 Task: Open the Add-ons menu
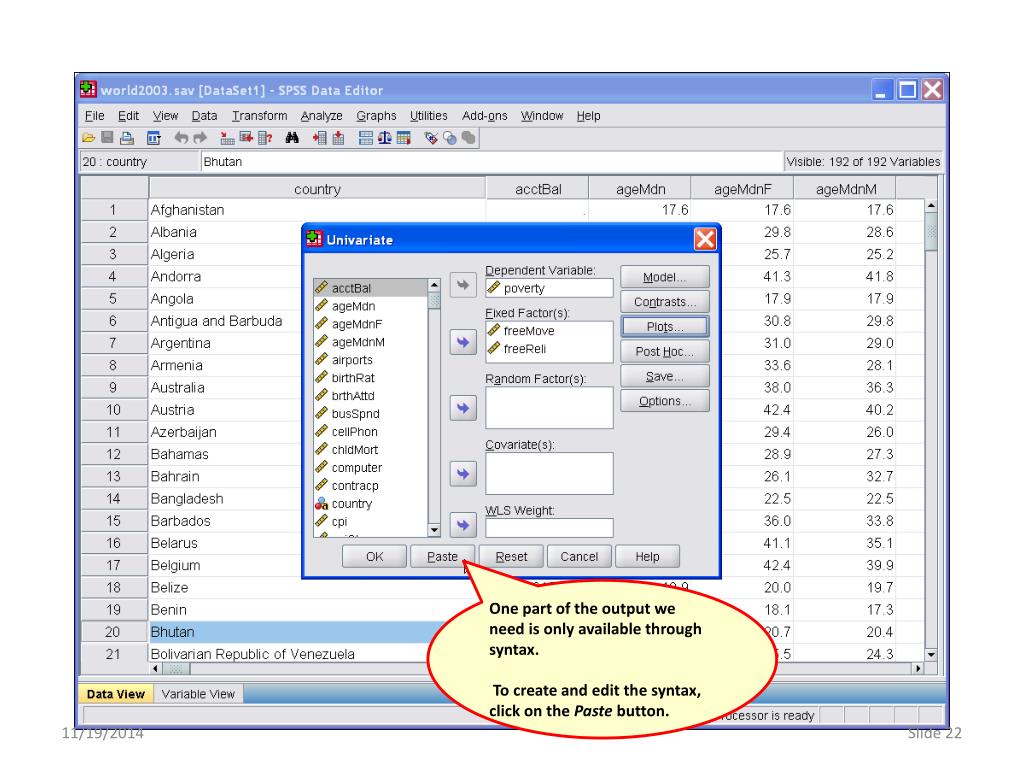click(485, 116)
